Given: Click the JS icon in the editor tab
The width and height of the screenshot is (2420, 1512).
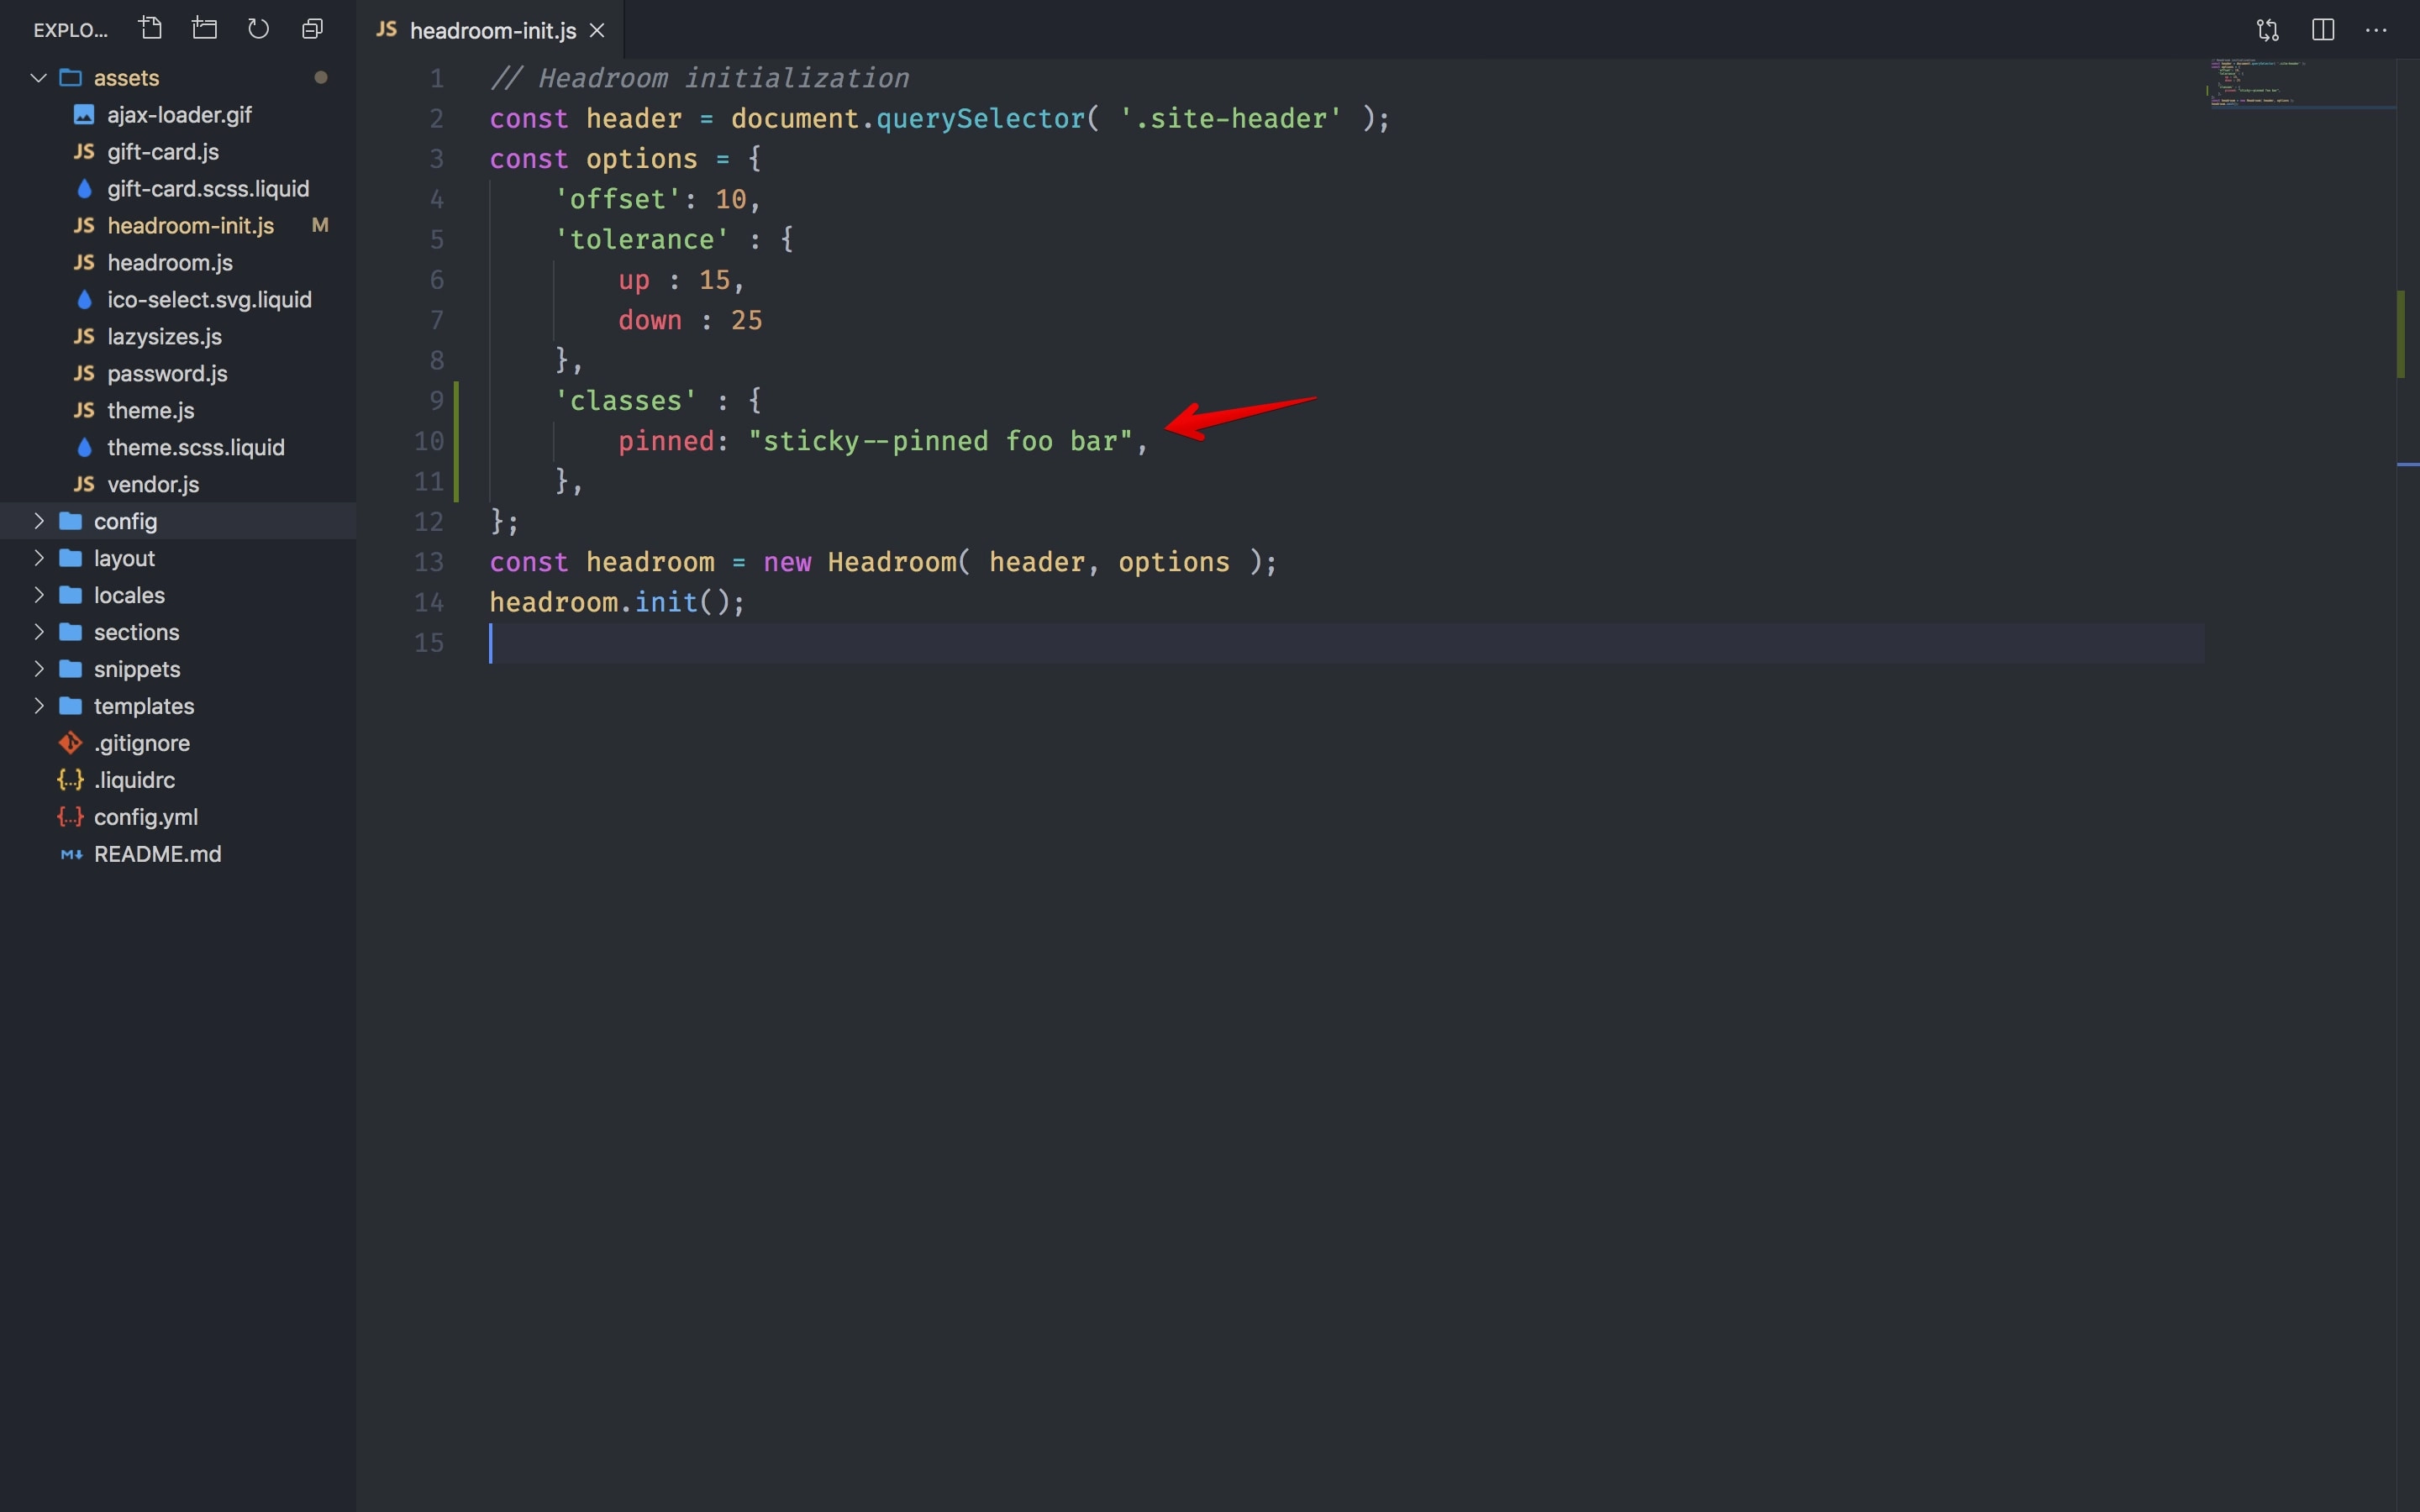Looking at the screenshot, I should pos(386,30).
